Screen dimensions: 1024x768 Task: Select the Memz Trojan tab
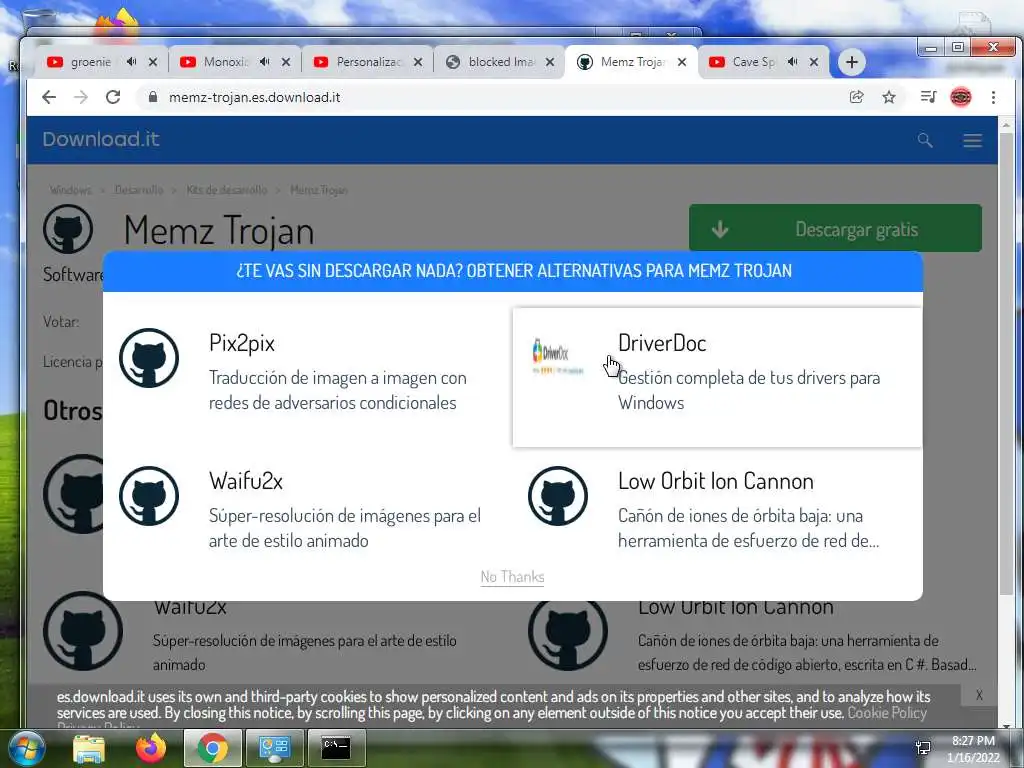pos(632,62)
